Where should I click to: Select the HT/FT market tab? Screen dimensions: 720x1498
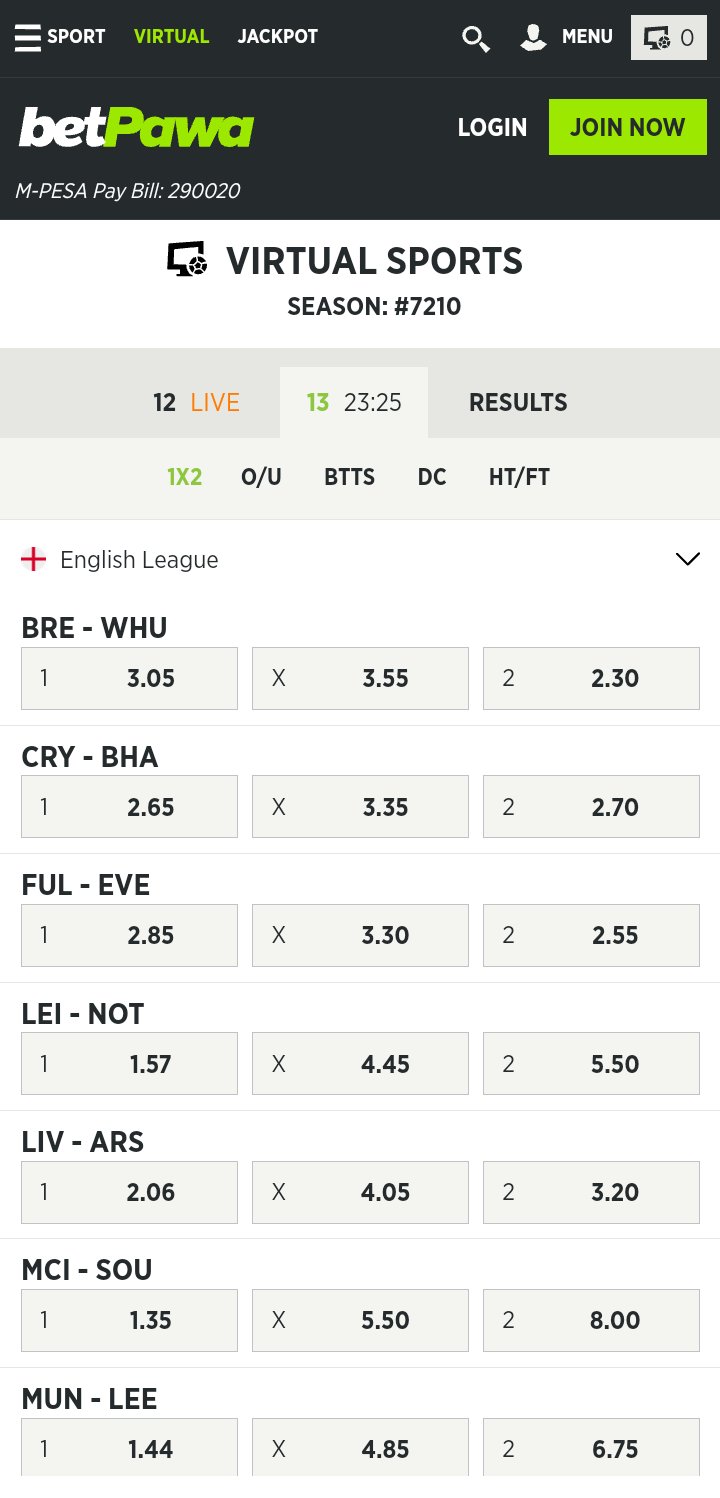pyautogui.click(x=519, y=477)
